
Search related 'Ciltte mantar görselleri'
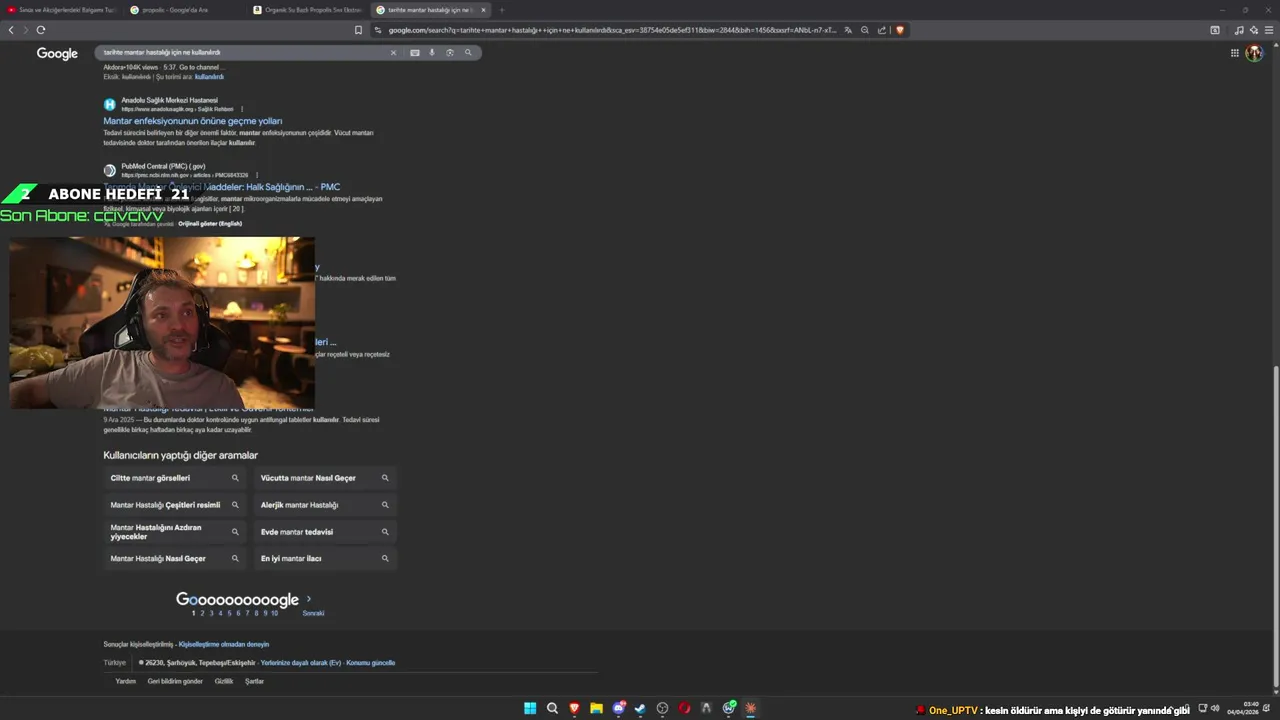tap(175, 478)
